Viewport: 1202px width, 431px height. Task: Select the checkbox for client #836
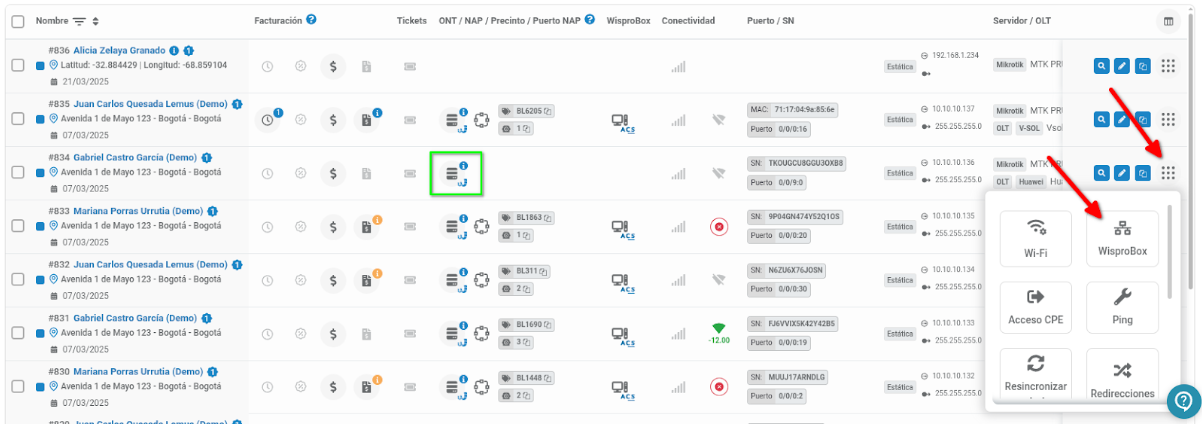17,65
